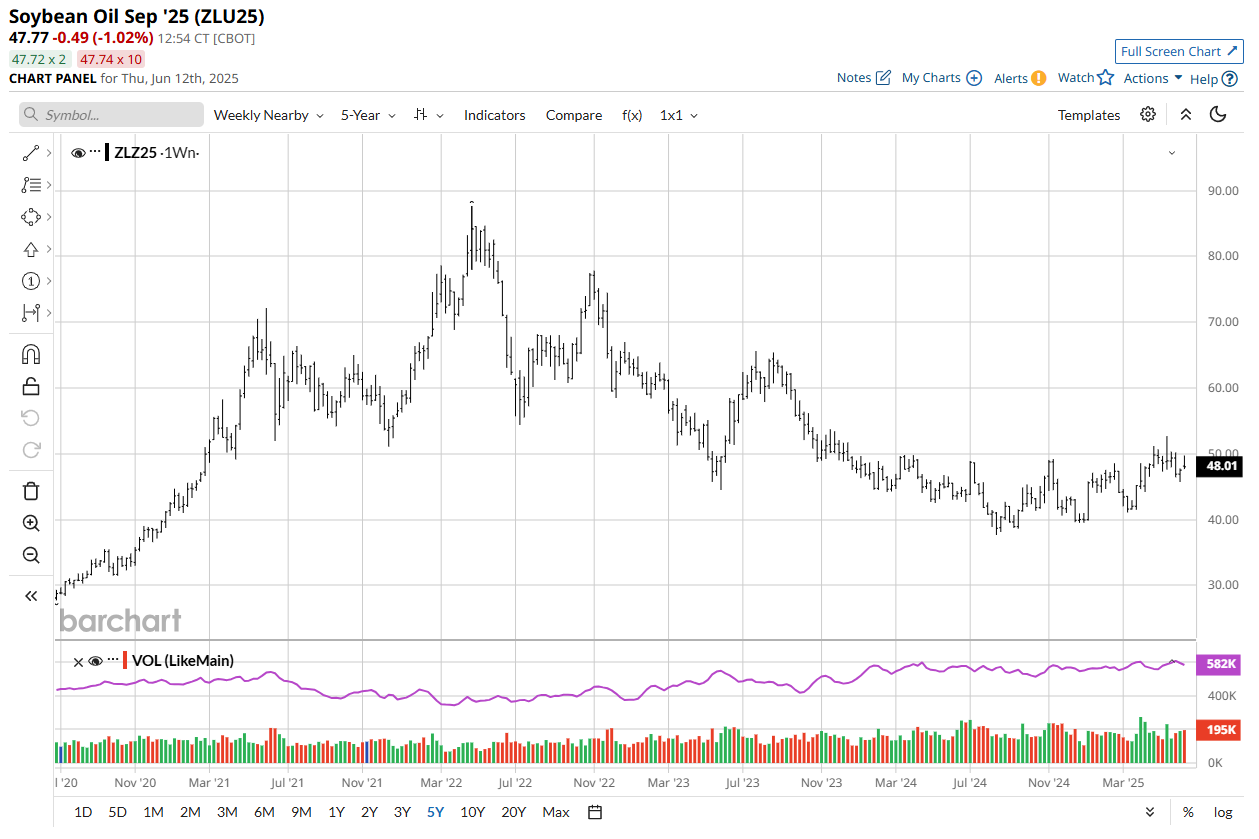1259x839 pixels.
Task: Toggle dark mode moon icon
Action: [1218, 115]
